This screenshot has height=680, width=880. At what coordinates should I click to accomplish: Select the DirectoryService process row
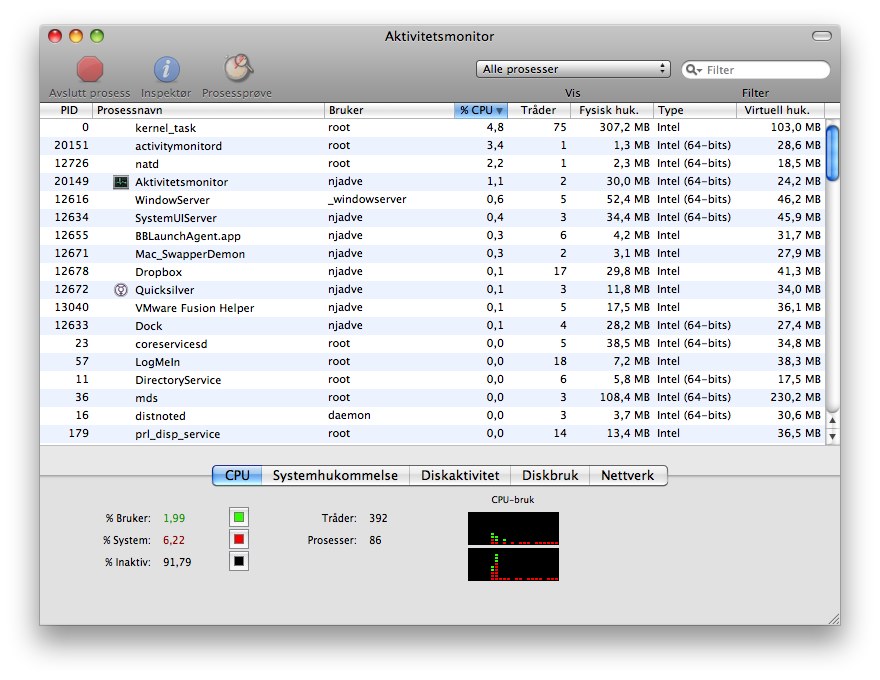(433, 379)
